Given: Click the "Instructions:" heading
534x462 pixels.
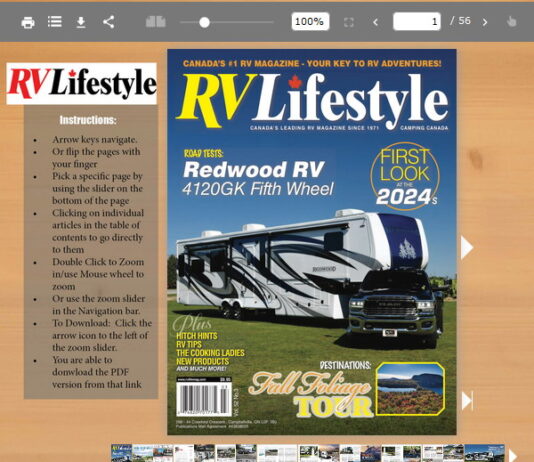Looking at the screenshot, I should 88,120.
